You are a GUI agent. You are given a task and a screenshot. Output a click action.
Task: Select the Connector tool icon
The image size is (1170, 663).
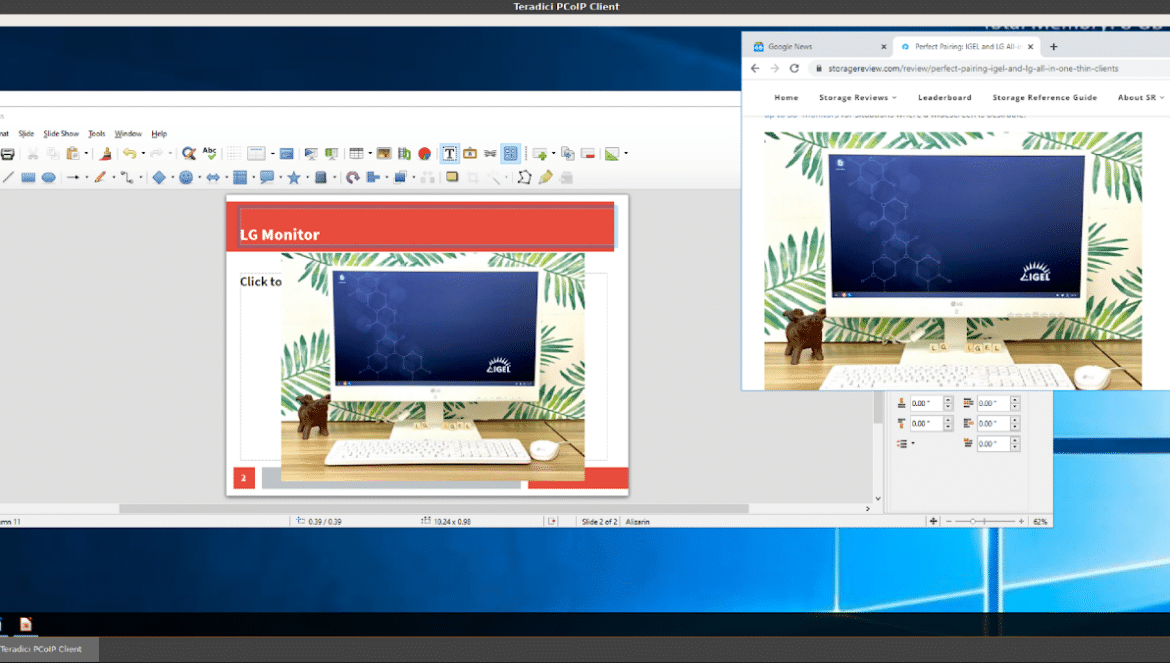pos(127,177)
